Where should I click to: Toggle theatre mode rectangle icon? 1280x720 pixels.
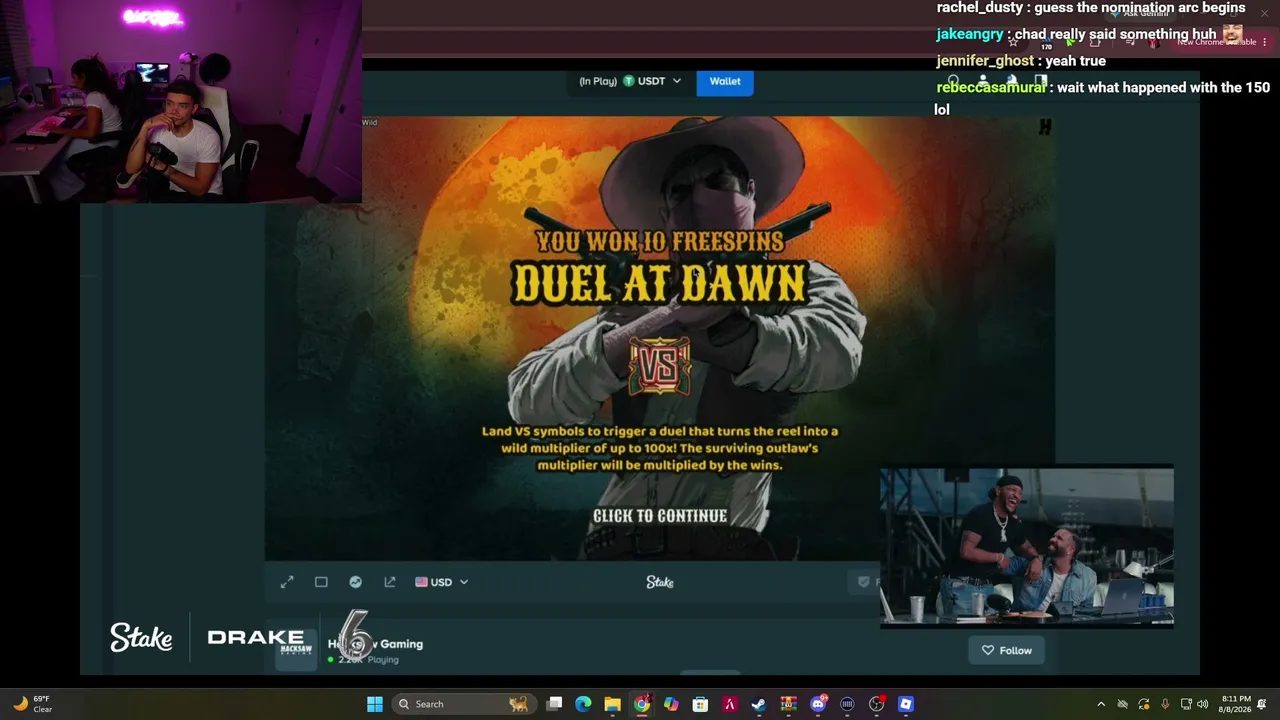tap(321, 582)
